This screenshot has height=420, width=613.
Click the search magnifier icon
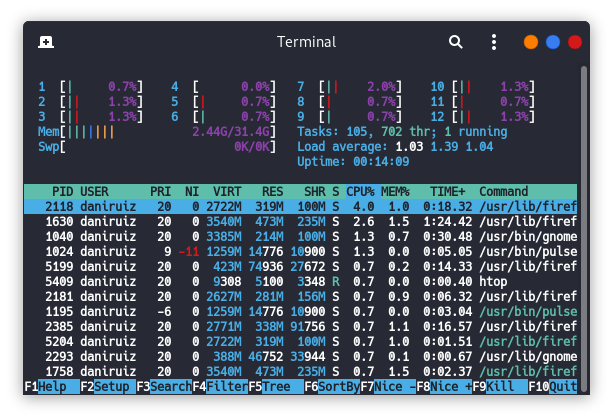pos(455,42)
